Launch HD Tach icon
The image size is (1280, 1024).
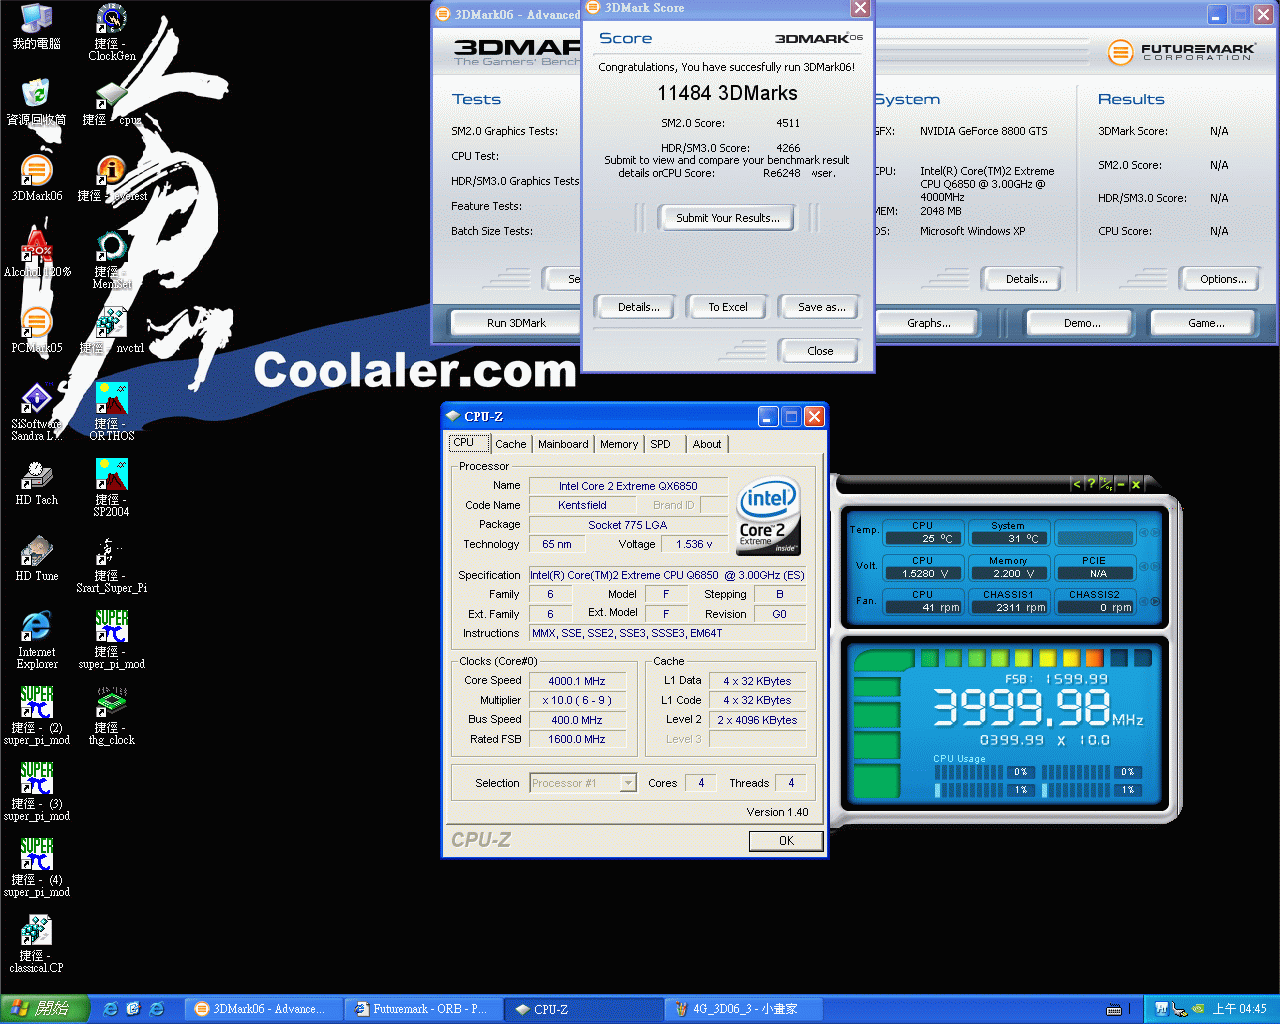pyautogui.click(x=36, y=483)
